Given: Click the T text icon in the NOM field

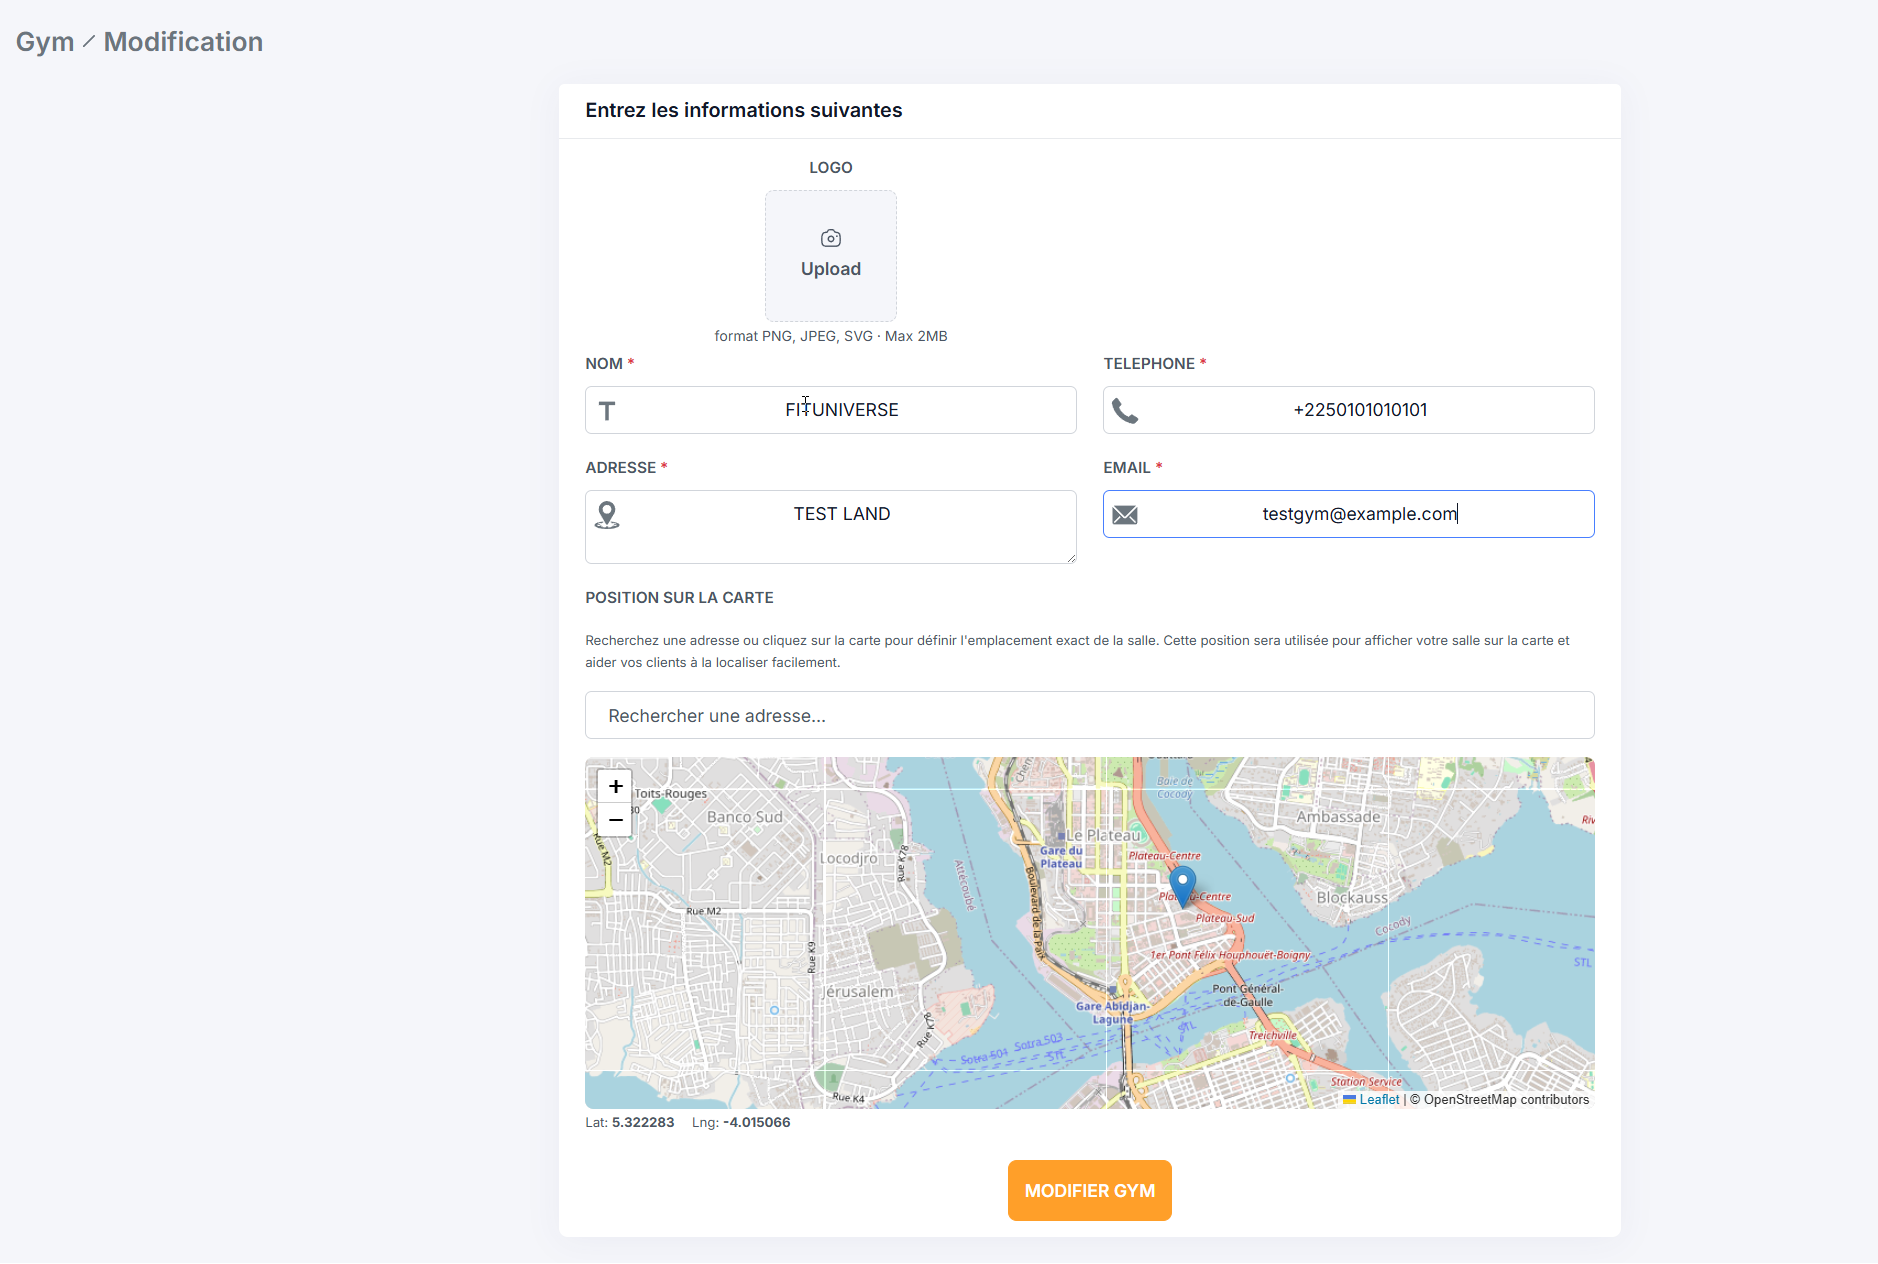Looking at the screenshot, I should coord(606,411).
